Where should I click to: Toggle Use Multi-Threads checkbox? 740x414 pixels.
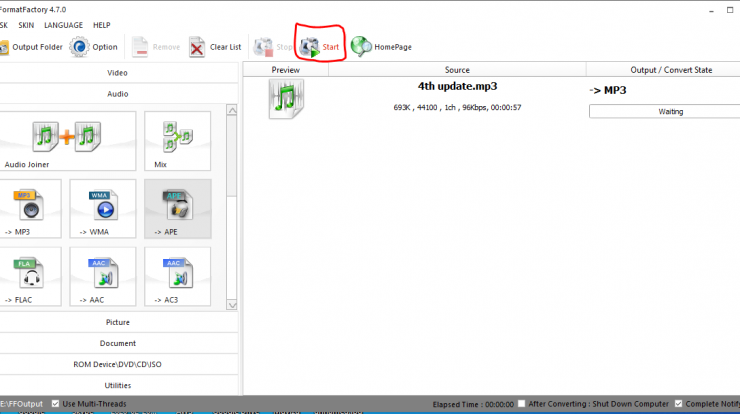pyautogui.click(x=55, y=404)
